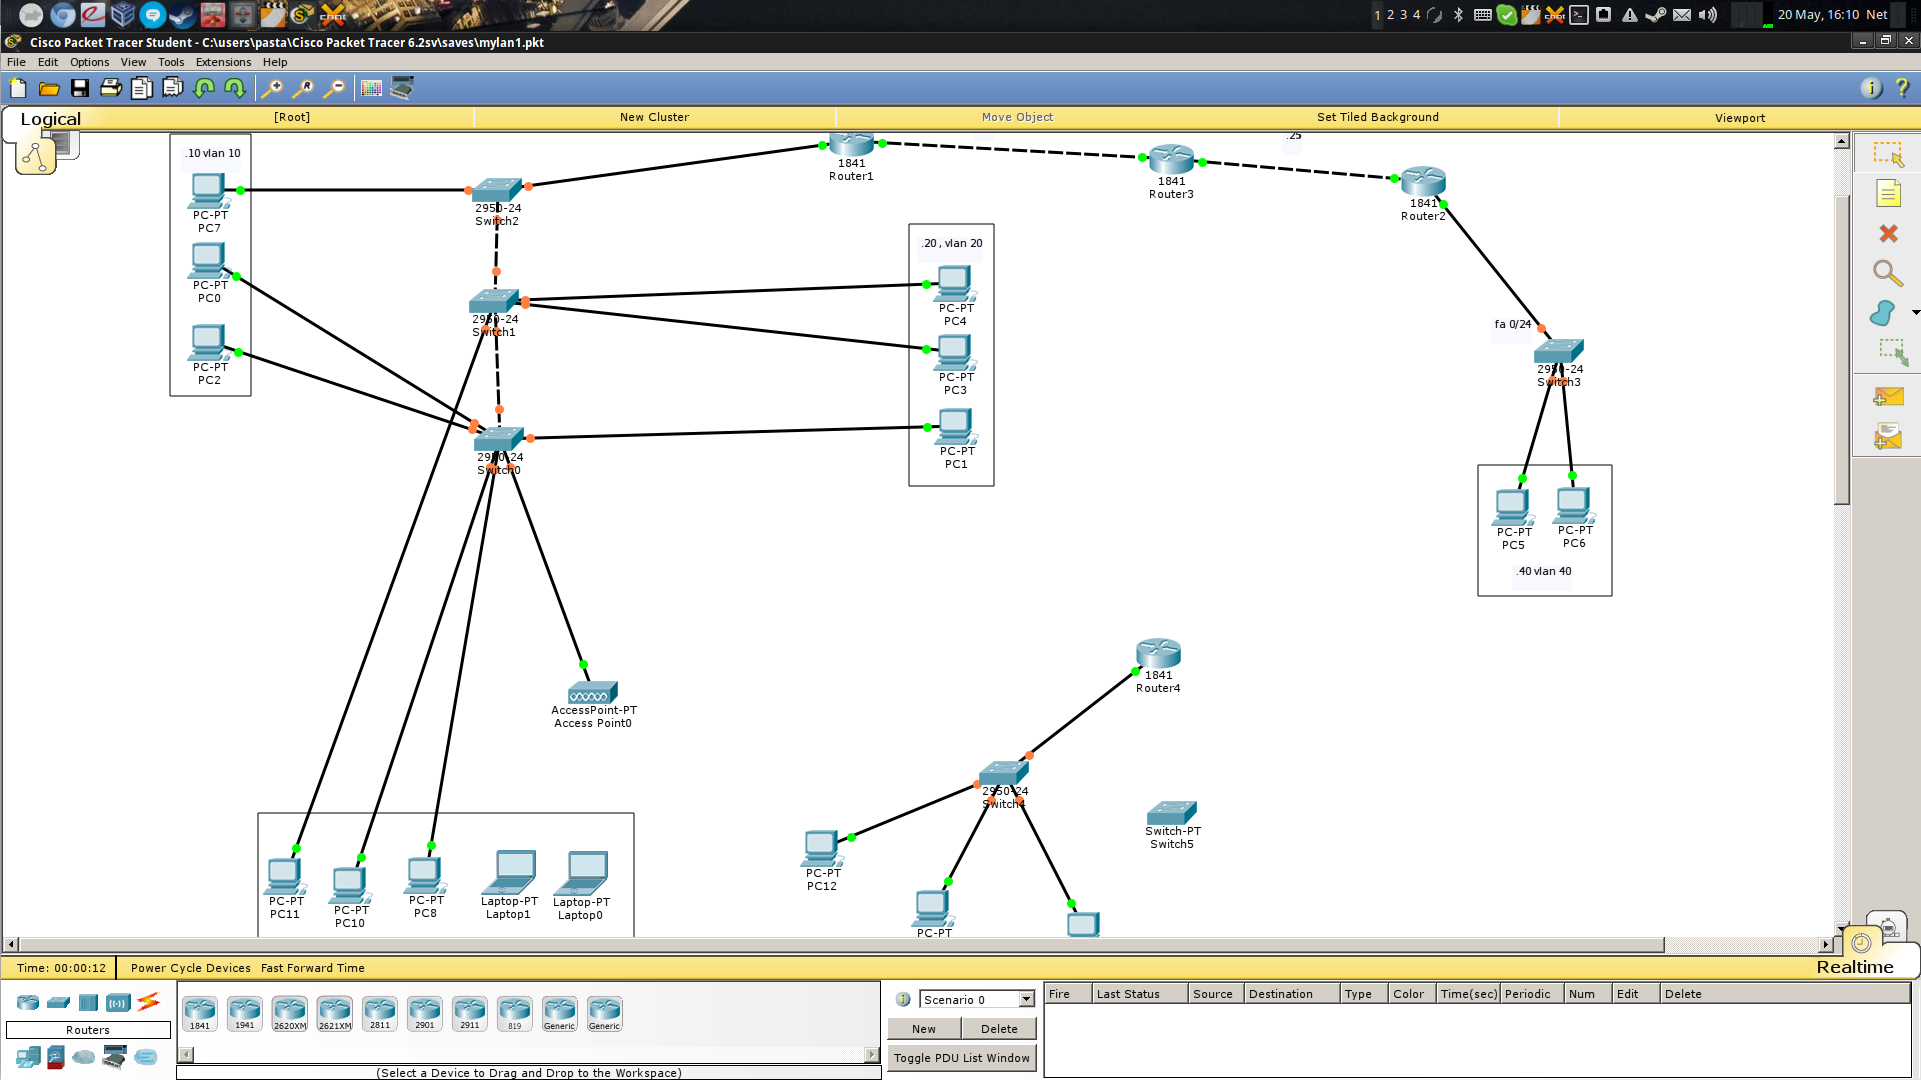Click the terminal icon in system tray
This screenshot has width=1921, height=1080.
pyautogui.click(x=1579, y=14)
